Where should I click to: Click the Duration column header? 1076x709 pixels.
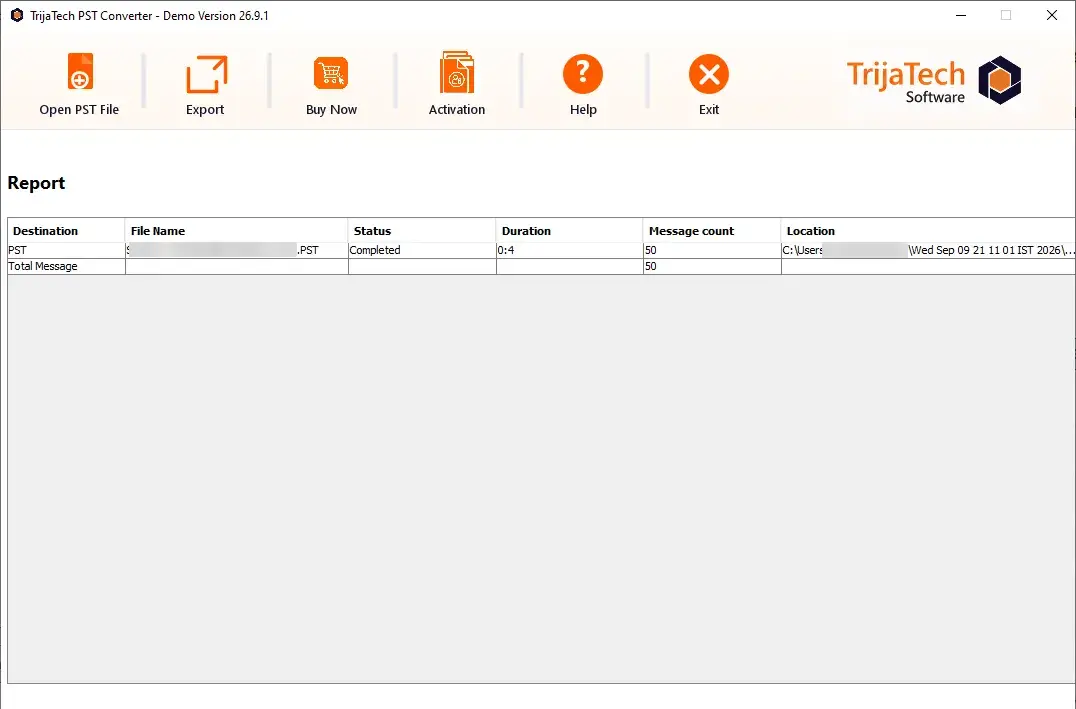(569, 231)
